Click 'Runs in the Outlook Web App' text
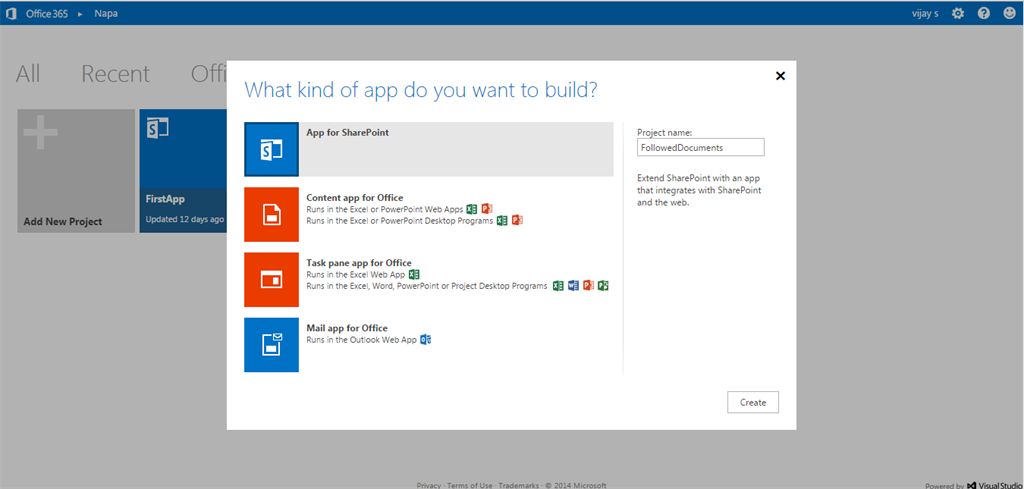Viewport: 1024px width, 489px height. point(361,340)
